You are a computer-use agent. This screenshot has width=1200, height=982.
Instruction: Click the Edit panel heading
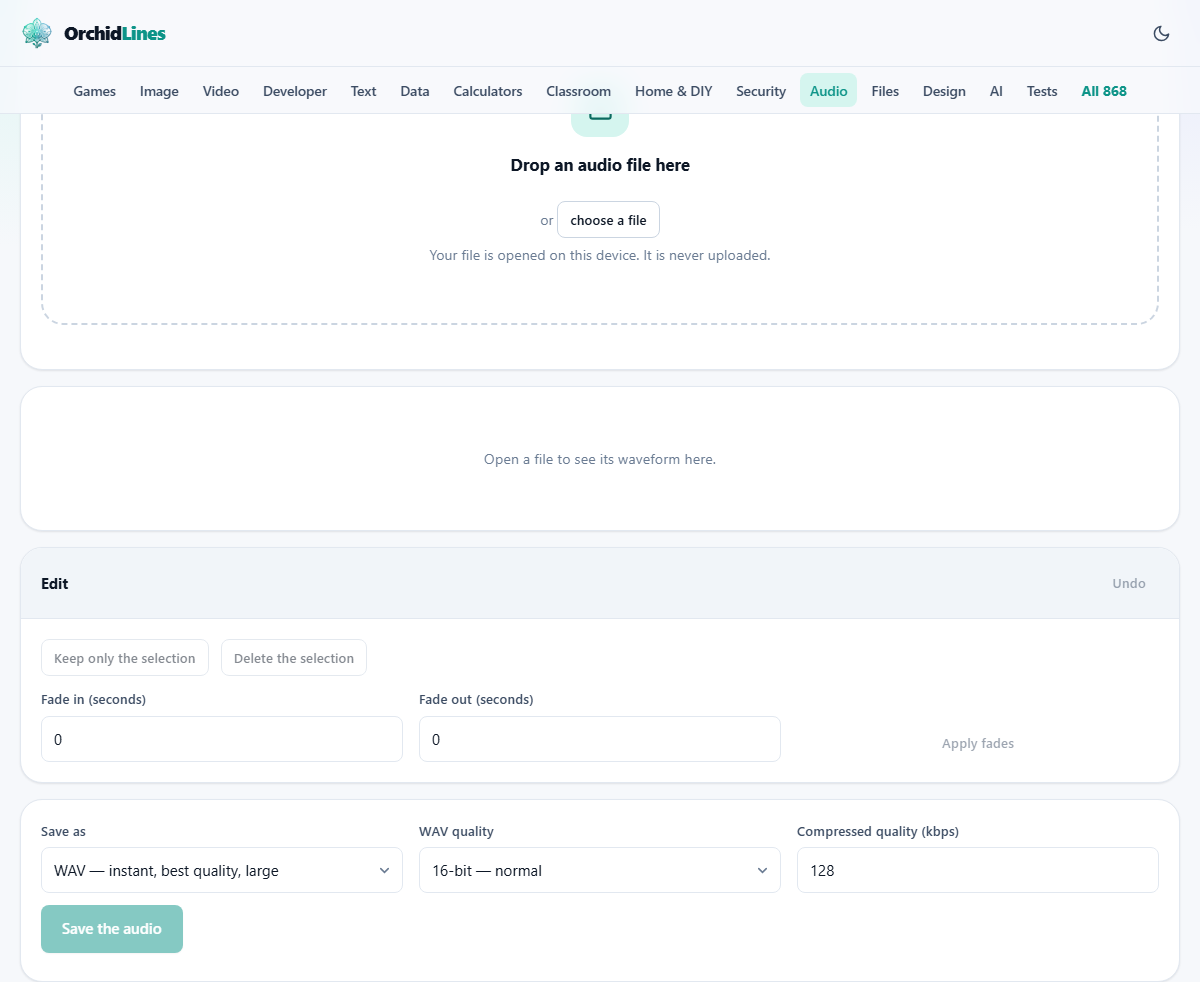point(55,583)
